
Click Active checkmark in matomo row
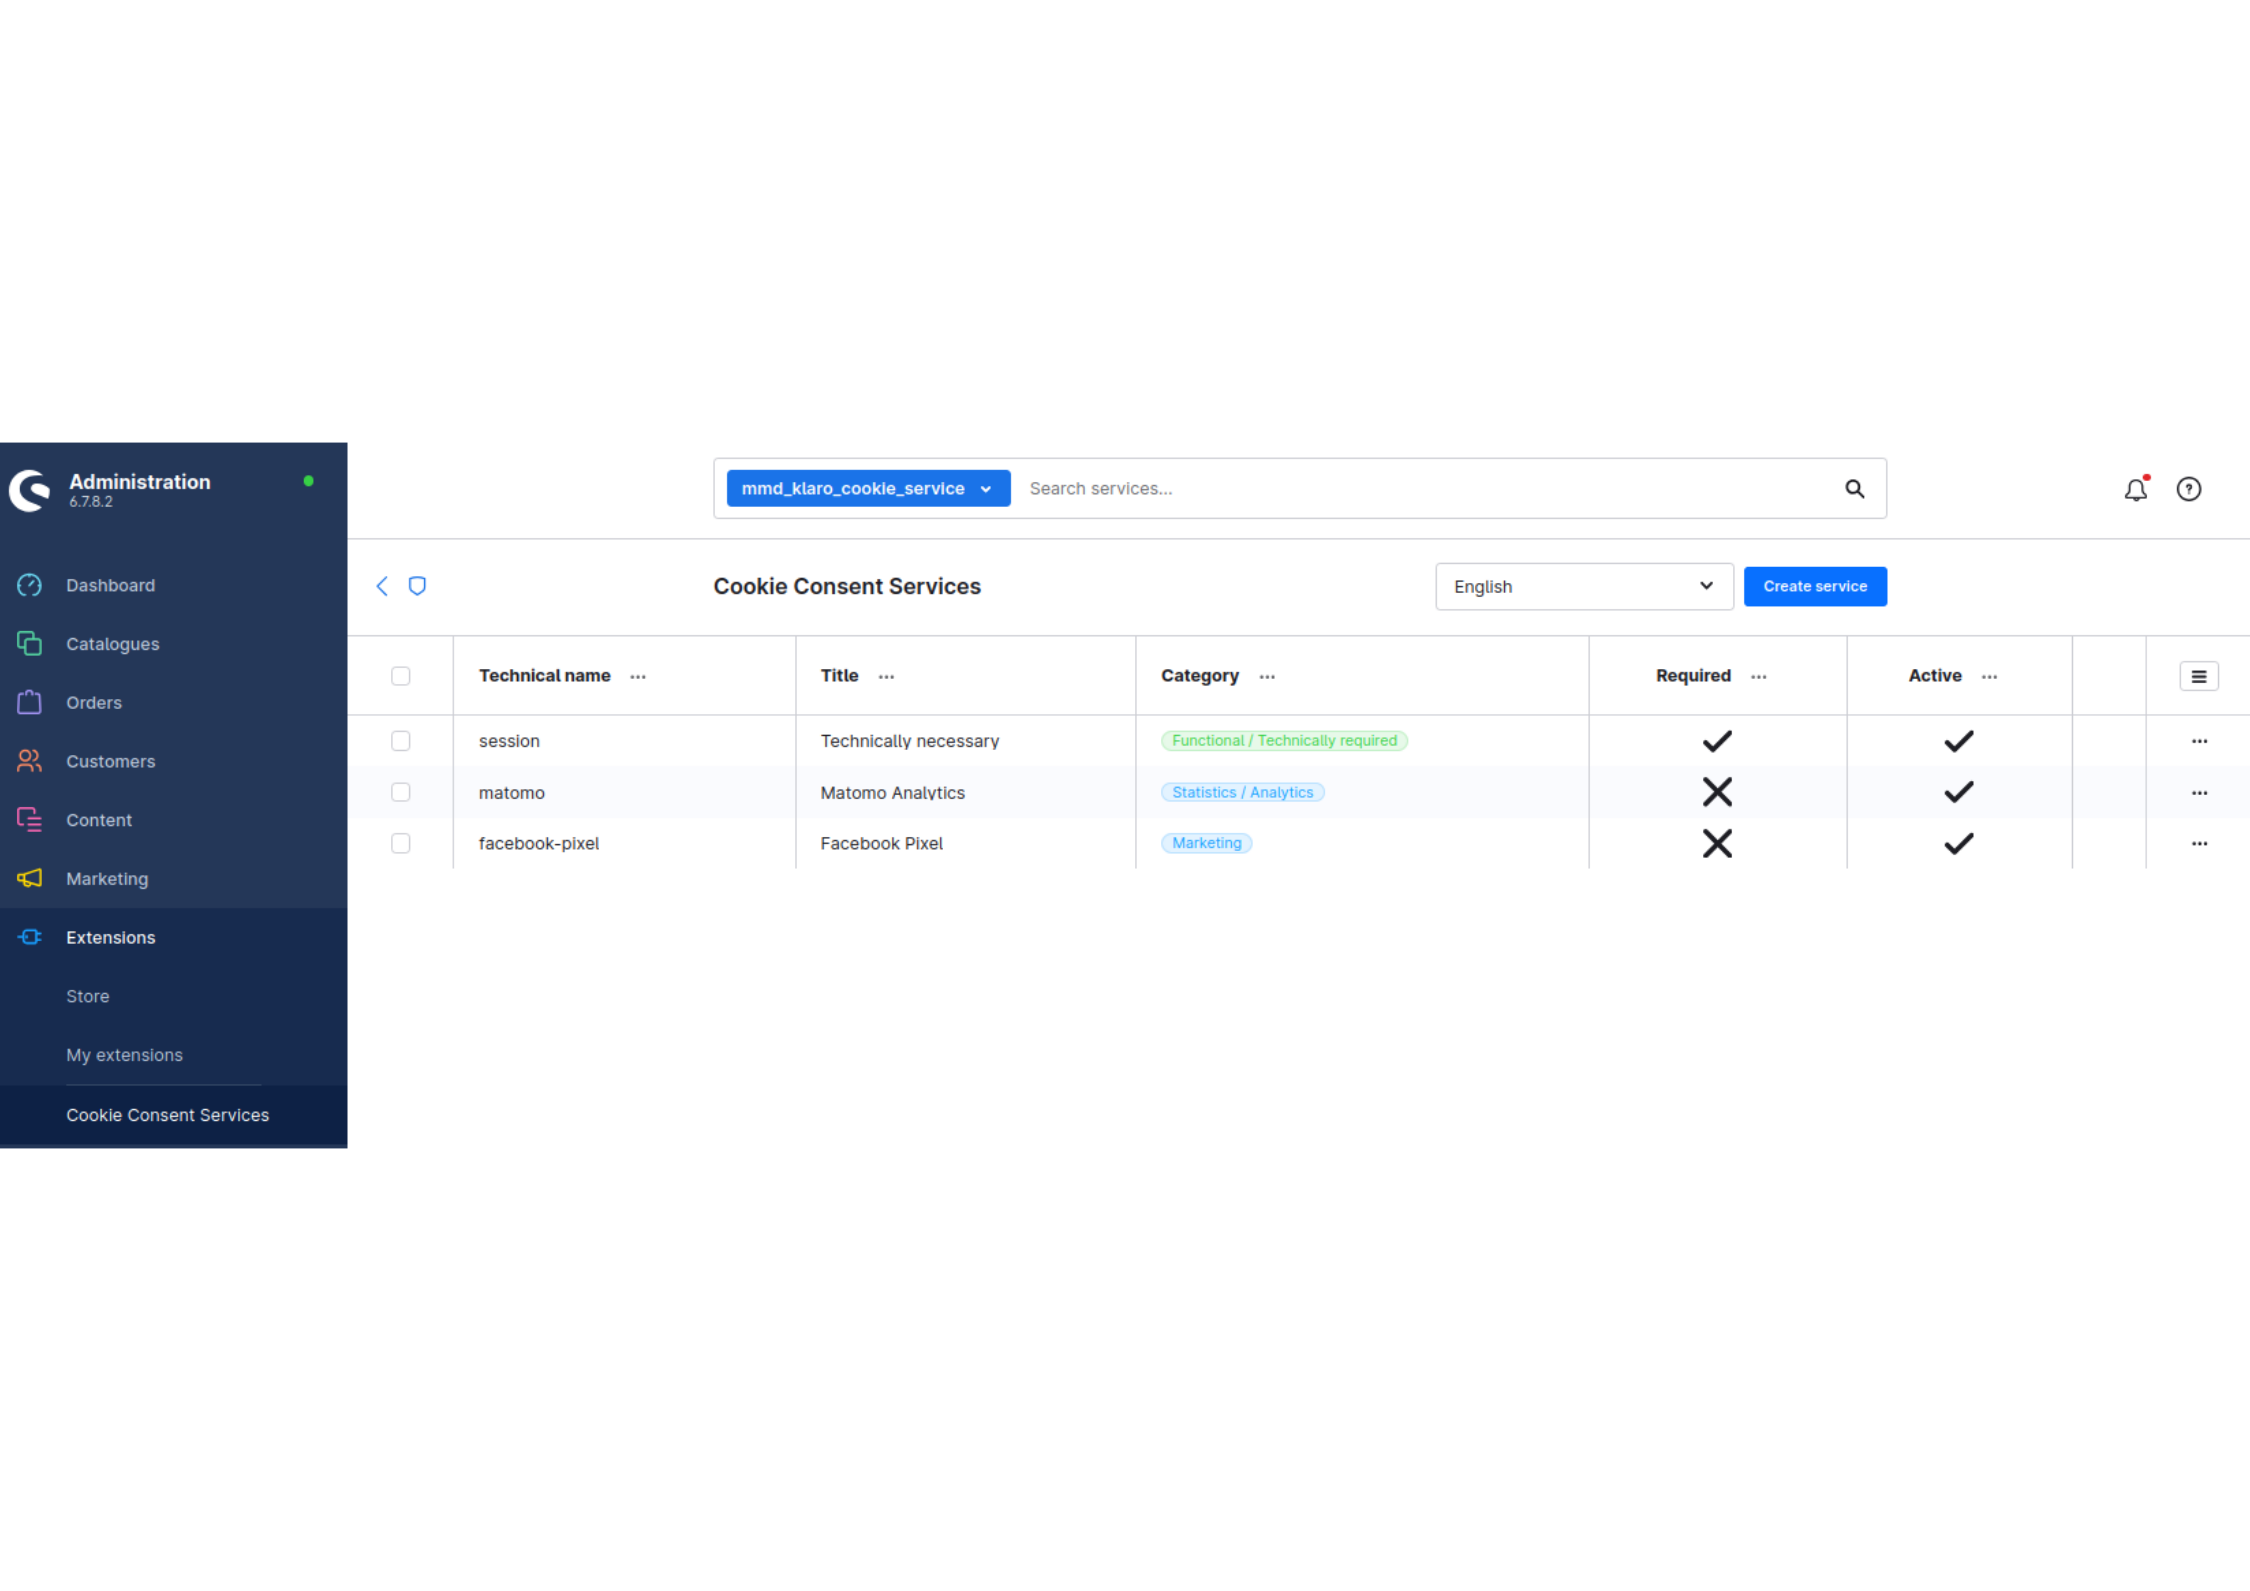(1958, 792)
